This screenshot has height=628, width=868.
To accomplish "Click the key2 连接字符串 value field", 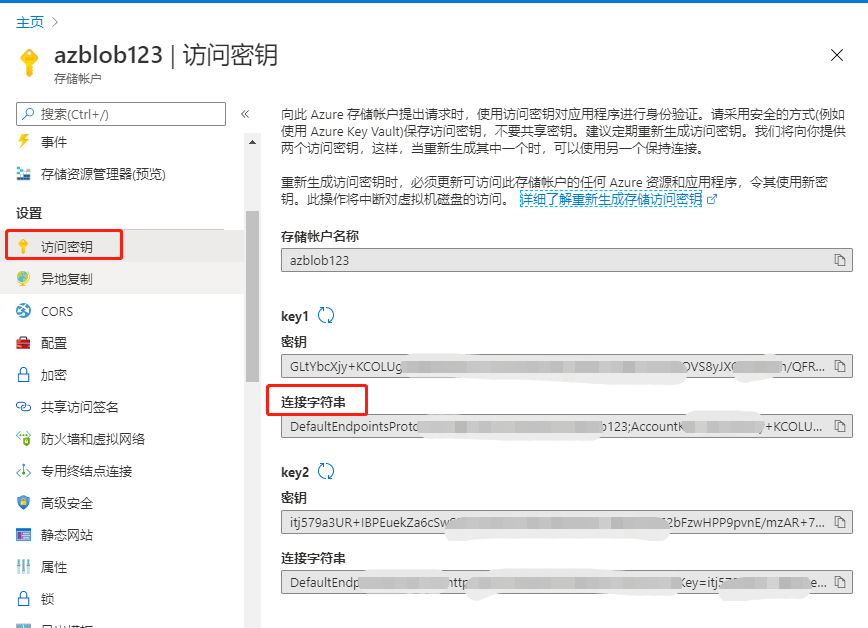I will coord(566,583).
